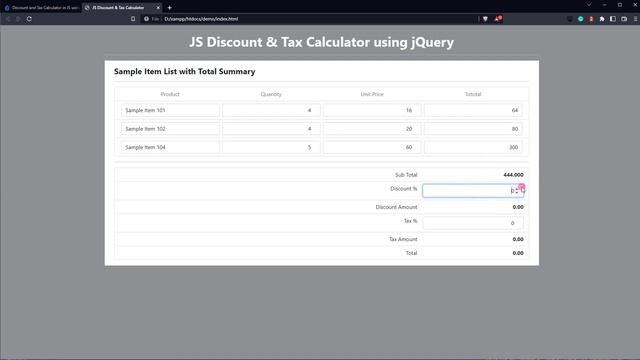
Task: Click the Quantity column header
Action: [x=271, y=94]
